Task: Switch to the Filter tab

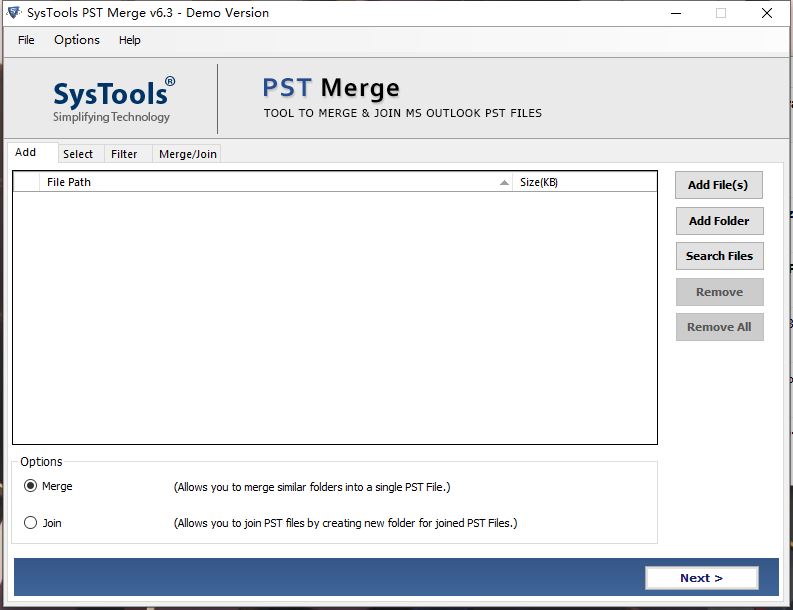Action: [128, 154]
